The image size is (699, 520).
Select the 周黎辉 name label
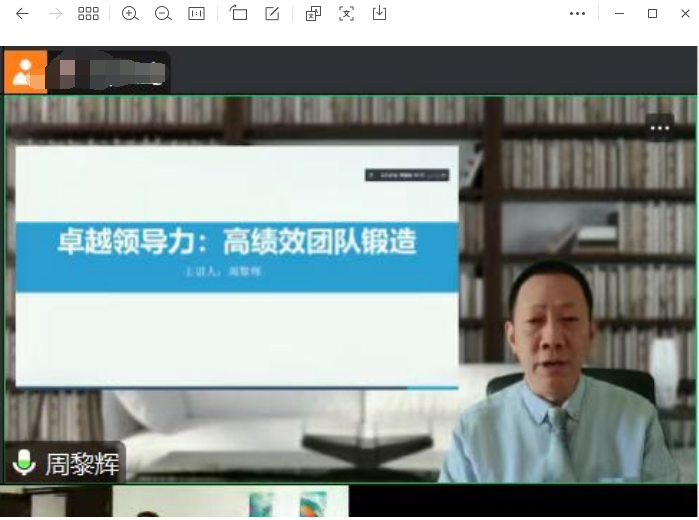click(82, 464)
